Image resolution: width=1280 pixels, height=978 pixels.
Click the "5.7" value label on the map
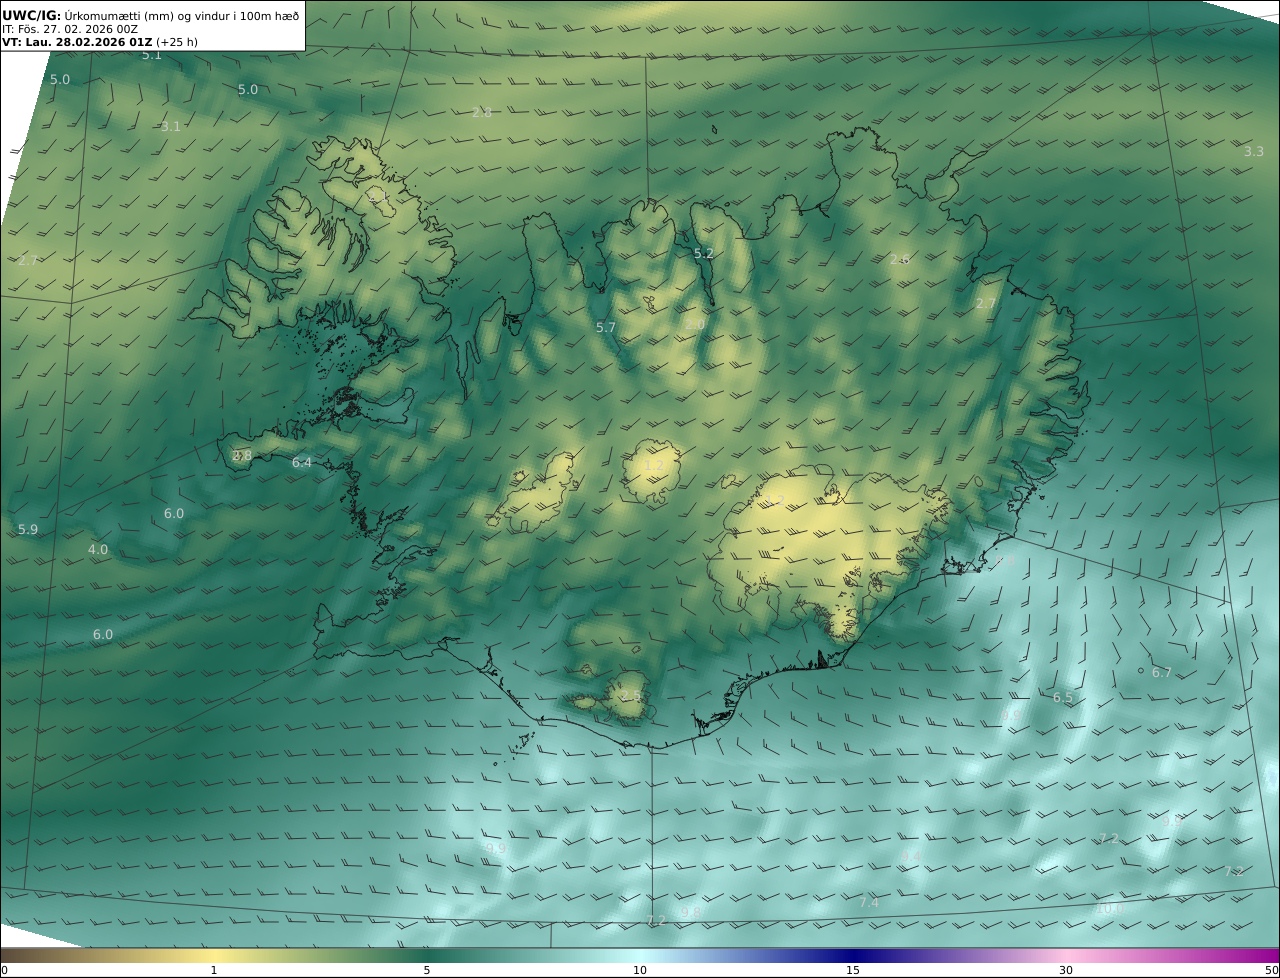point(606,327)
